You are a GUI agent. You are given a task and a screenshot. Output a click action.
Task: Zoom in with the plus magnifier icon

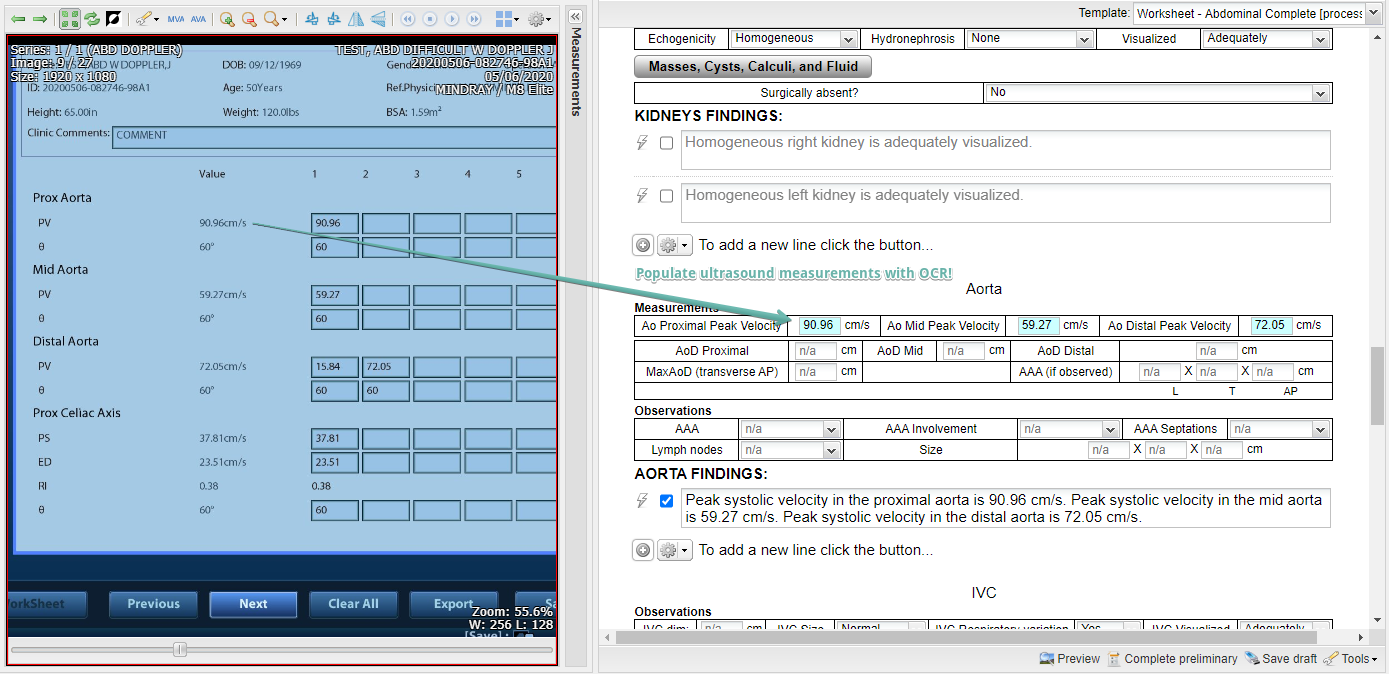click(x=227, y=19)
